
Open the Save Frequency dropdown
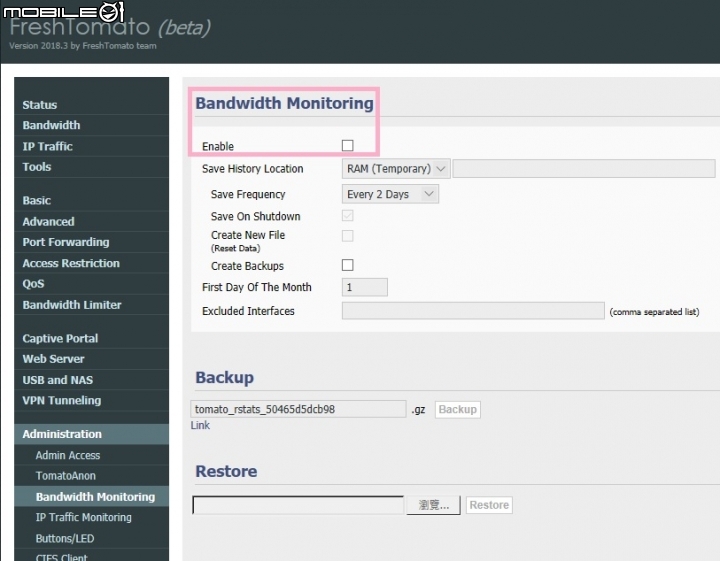tap(390, 194)
